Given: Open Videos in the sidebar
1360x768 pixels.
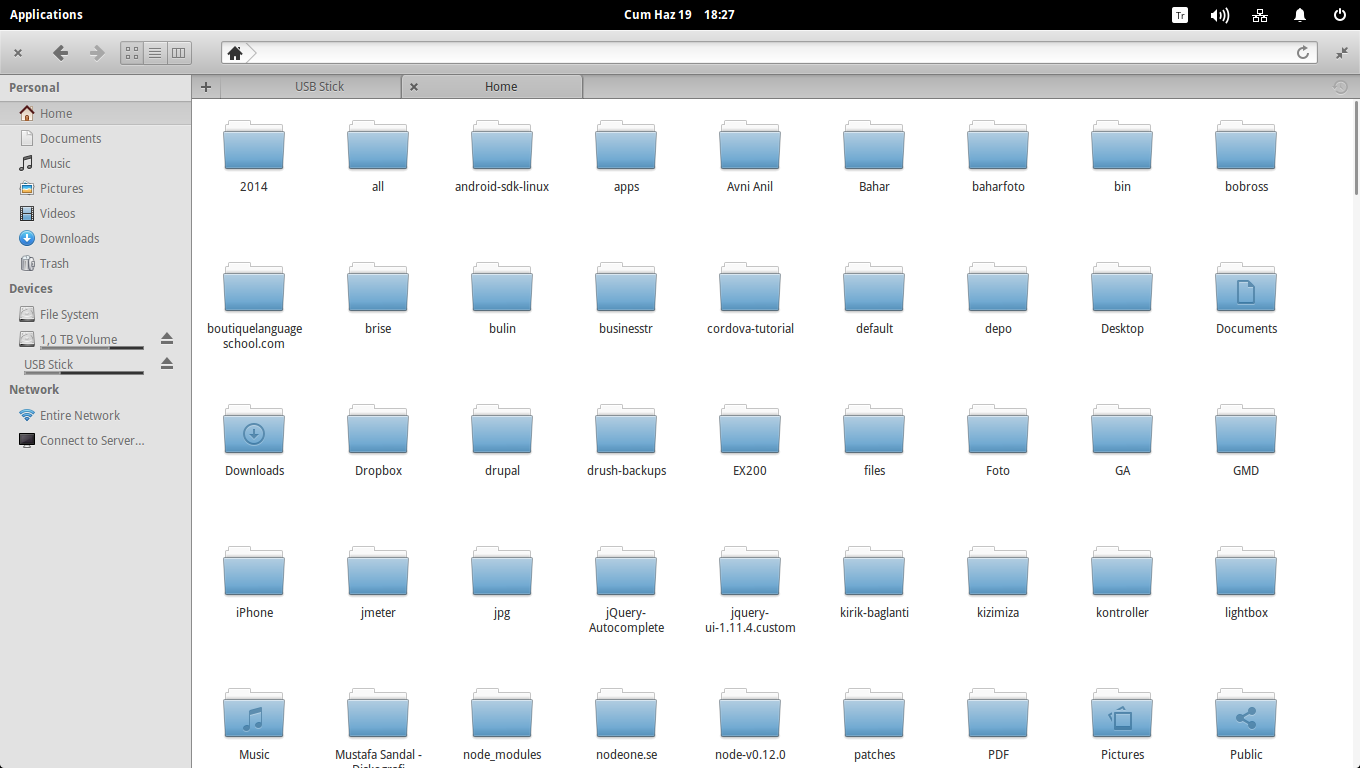Looking at the screenshot, I should [x=95, y=213].
